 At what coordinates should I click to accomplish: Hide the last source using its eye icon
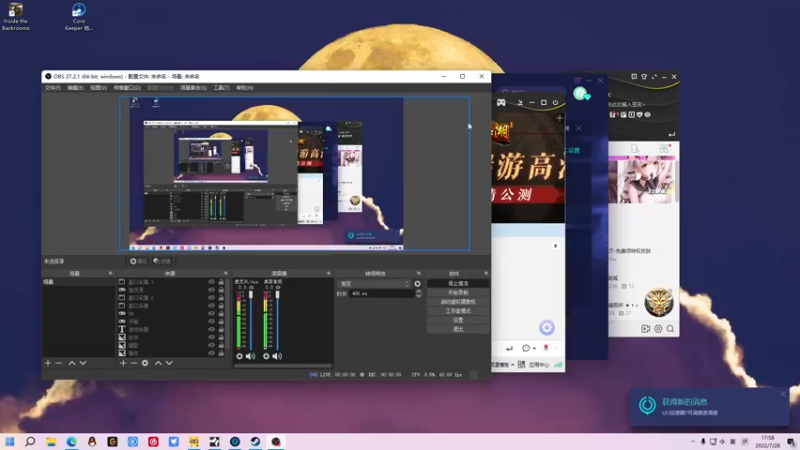pos(211,353)
